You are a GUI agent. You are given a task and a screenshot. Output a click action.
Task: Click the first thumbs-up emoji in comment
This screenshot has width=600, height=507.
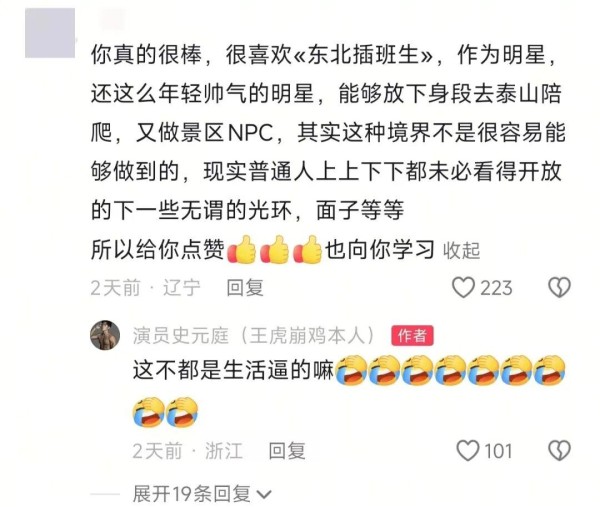(x=242, y=249)
